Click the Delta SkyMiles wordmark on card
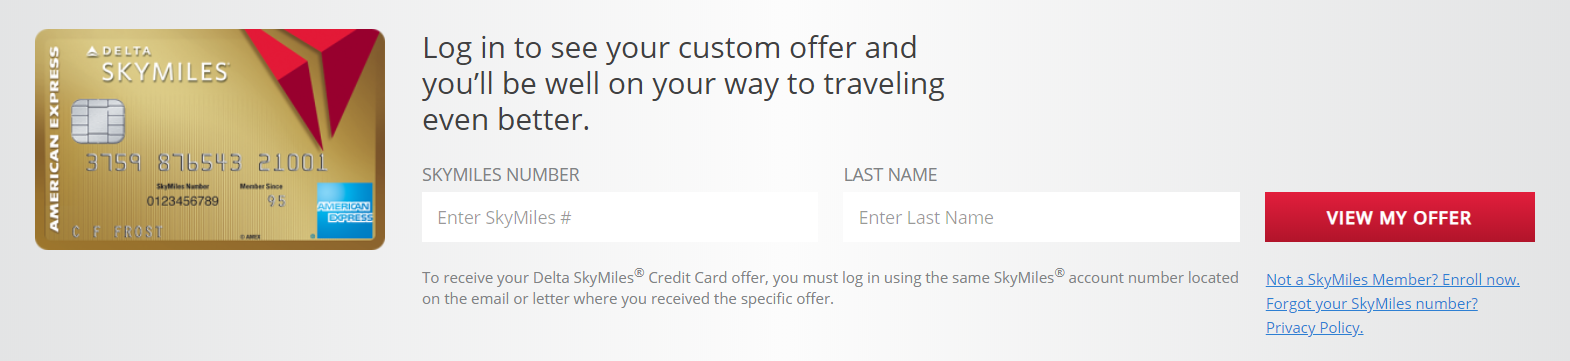 coord(159,65)
